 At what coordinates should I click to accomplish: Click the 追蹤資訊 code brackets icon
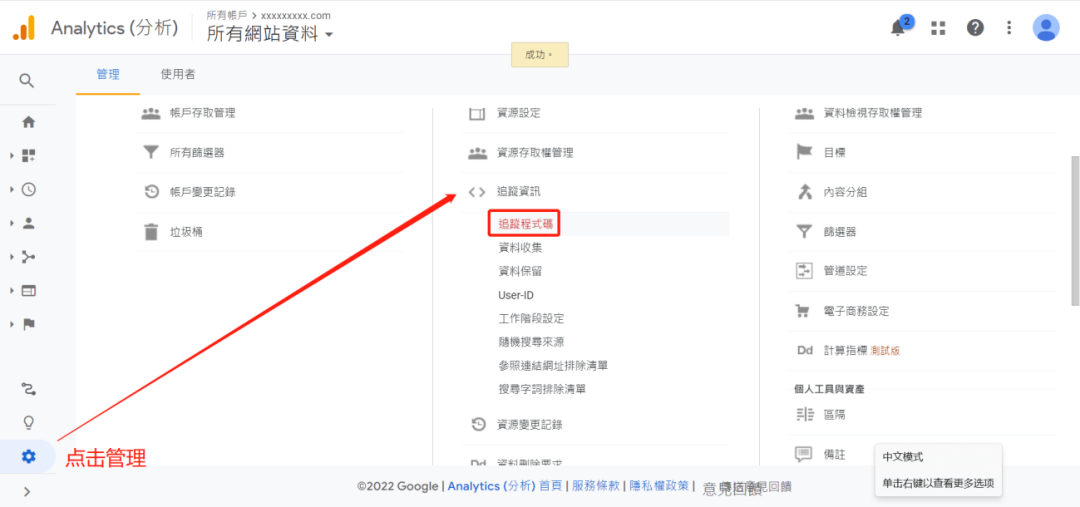477,192
